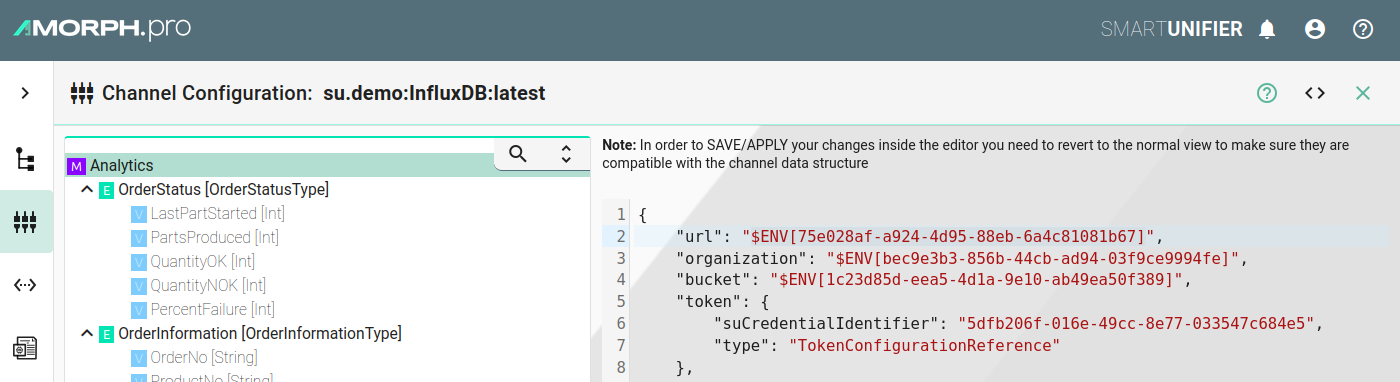This screenshot has height=382, width=1400.
Task: Collapse the OrderInformation node
Action: pyautogui.click(x=87, y=334)
